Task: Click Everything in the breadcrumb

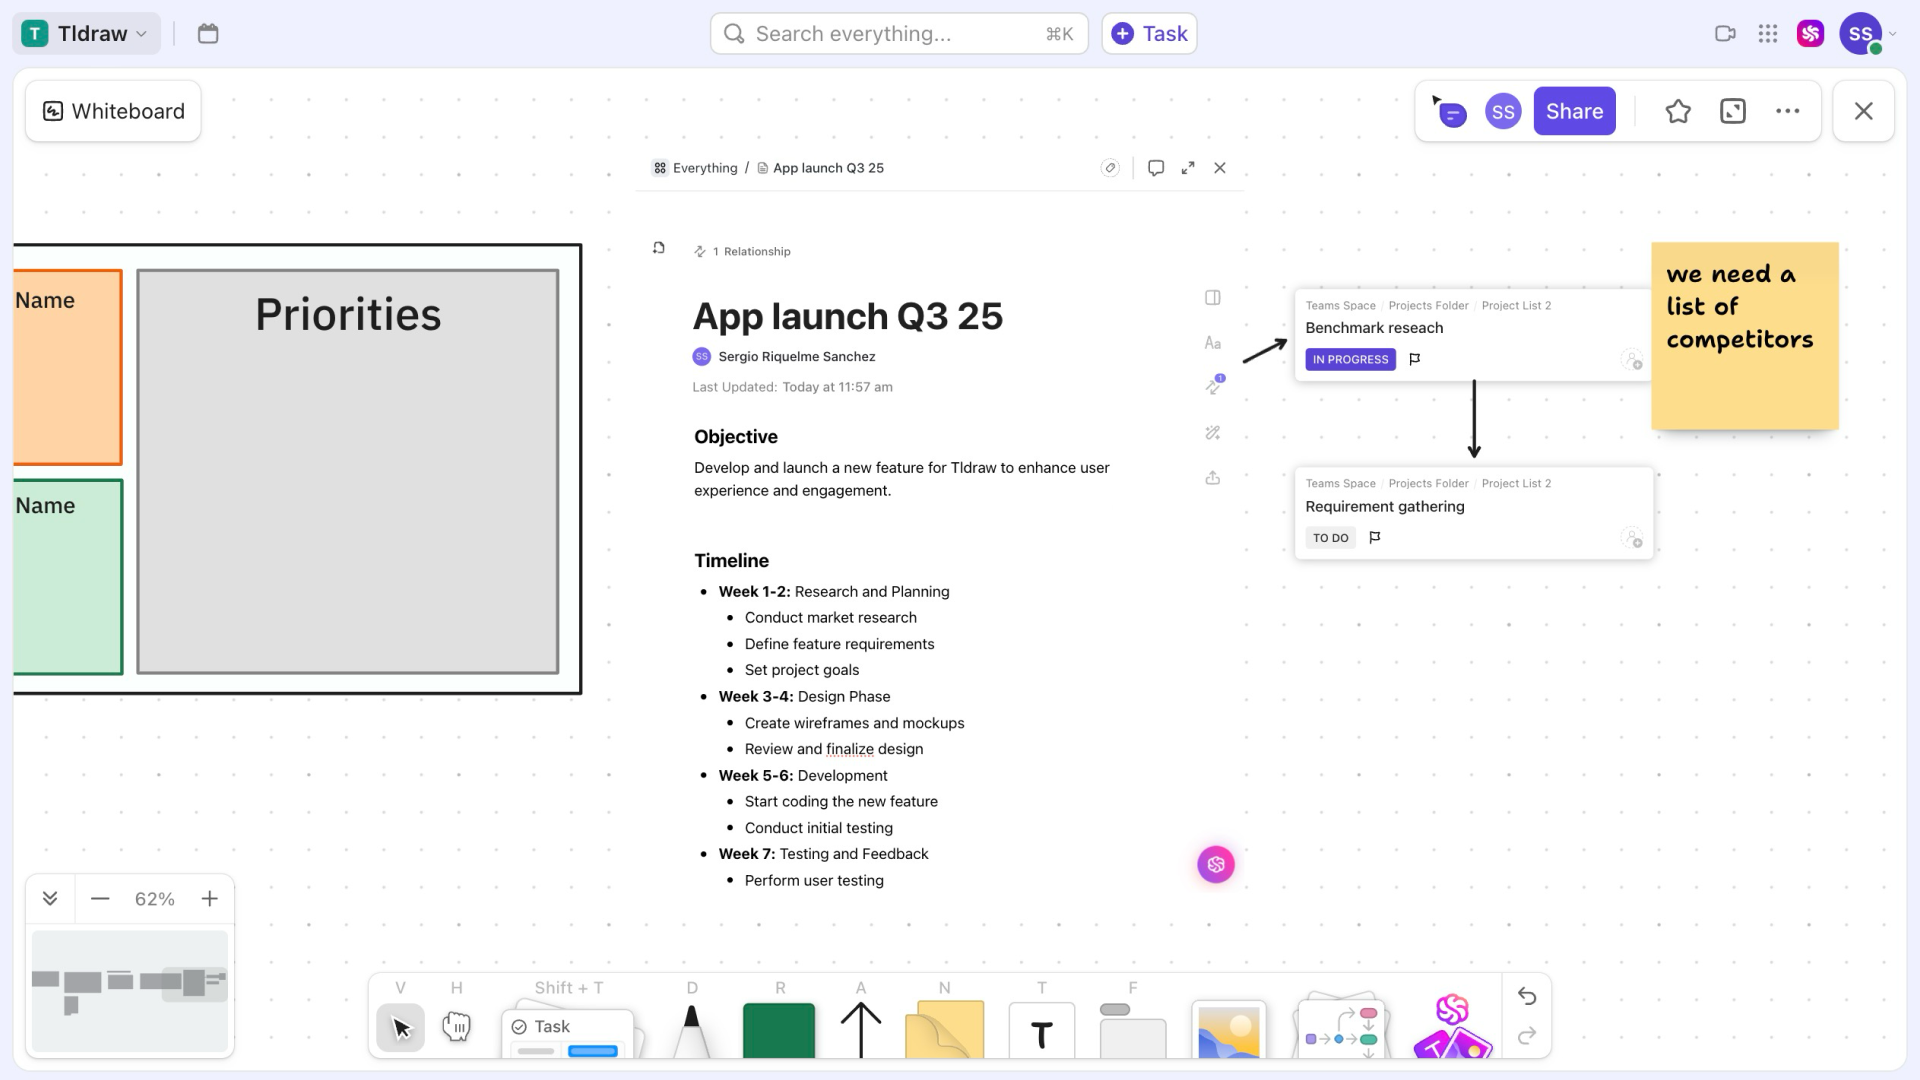Action: click(x=704, y=168)
